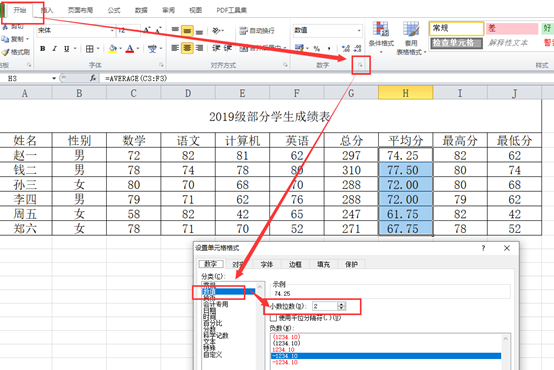The width and height of the screenshot is (554, 370).
Task: Apply the 检查单元格 cell style
Action: pos(456,43)
